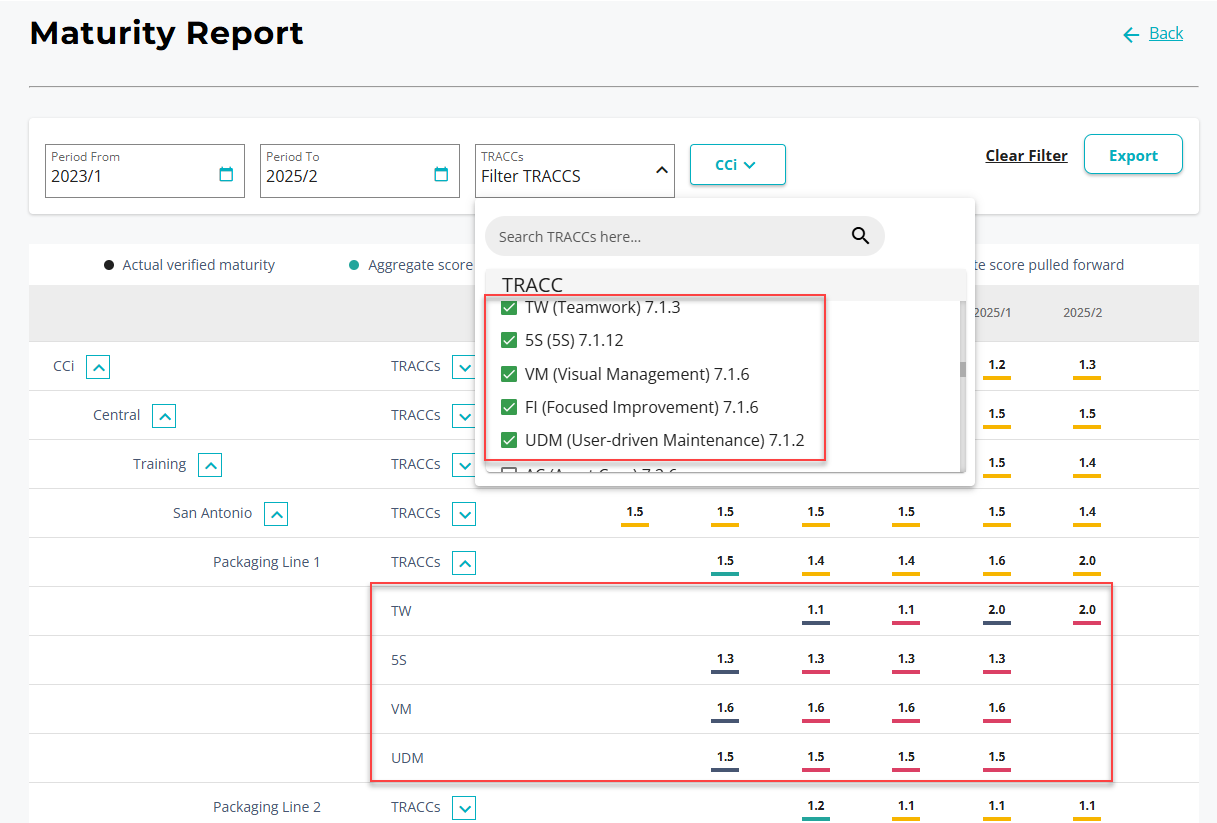Image resolution: width=1217 pixels, height=823 pixels.
Task: Click the San Antonio row label
Action: pyautogui.click(x=213, y=513)
